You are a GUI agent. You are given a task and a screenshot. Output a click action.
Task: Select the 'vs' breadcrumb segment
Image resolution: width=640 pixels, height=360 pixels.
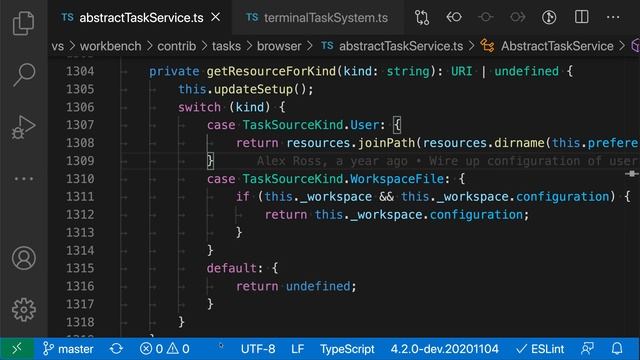pos(58,46)
